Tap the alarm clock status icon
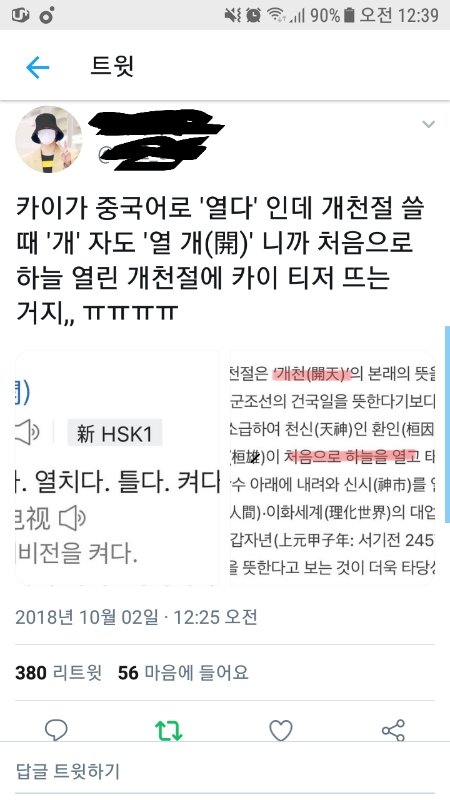450x800 pixels. pos(254,15)
